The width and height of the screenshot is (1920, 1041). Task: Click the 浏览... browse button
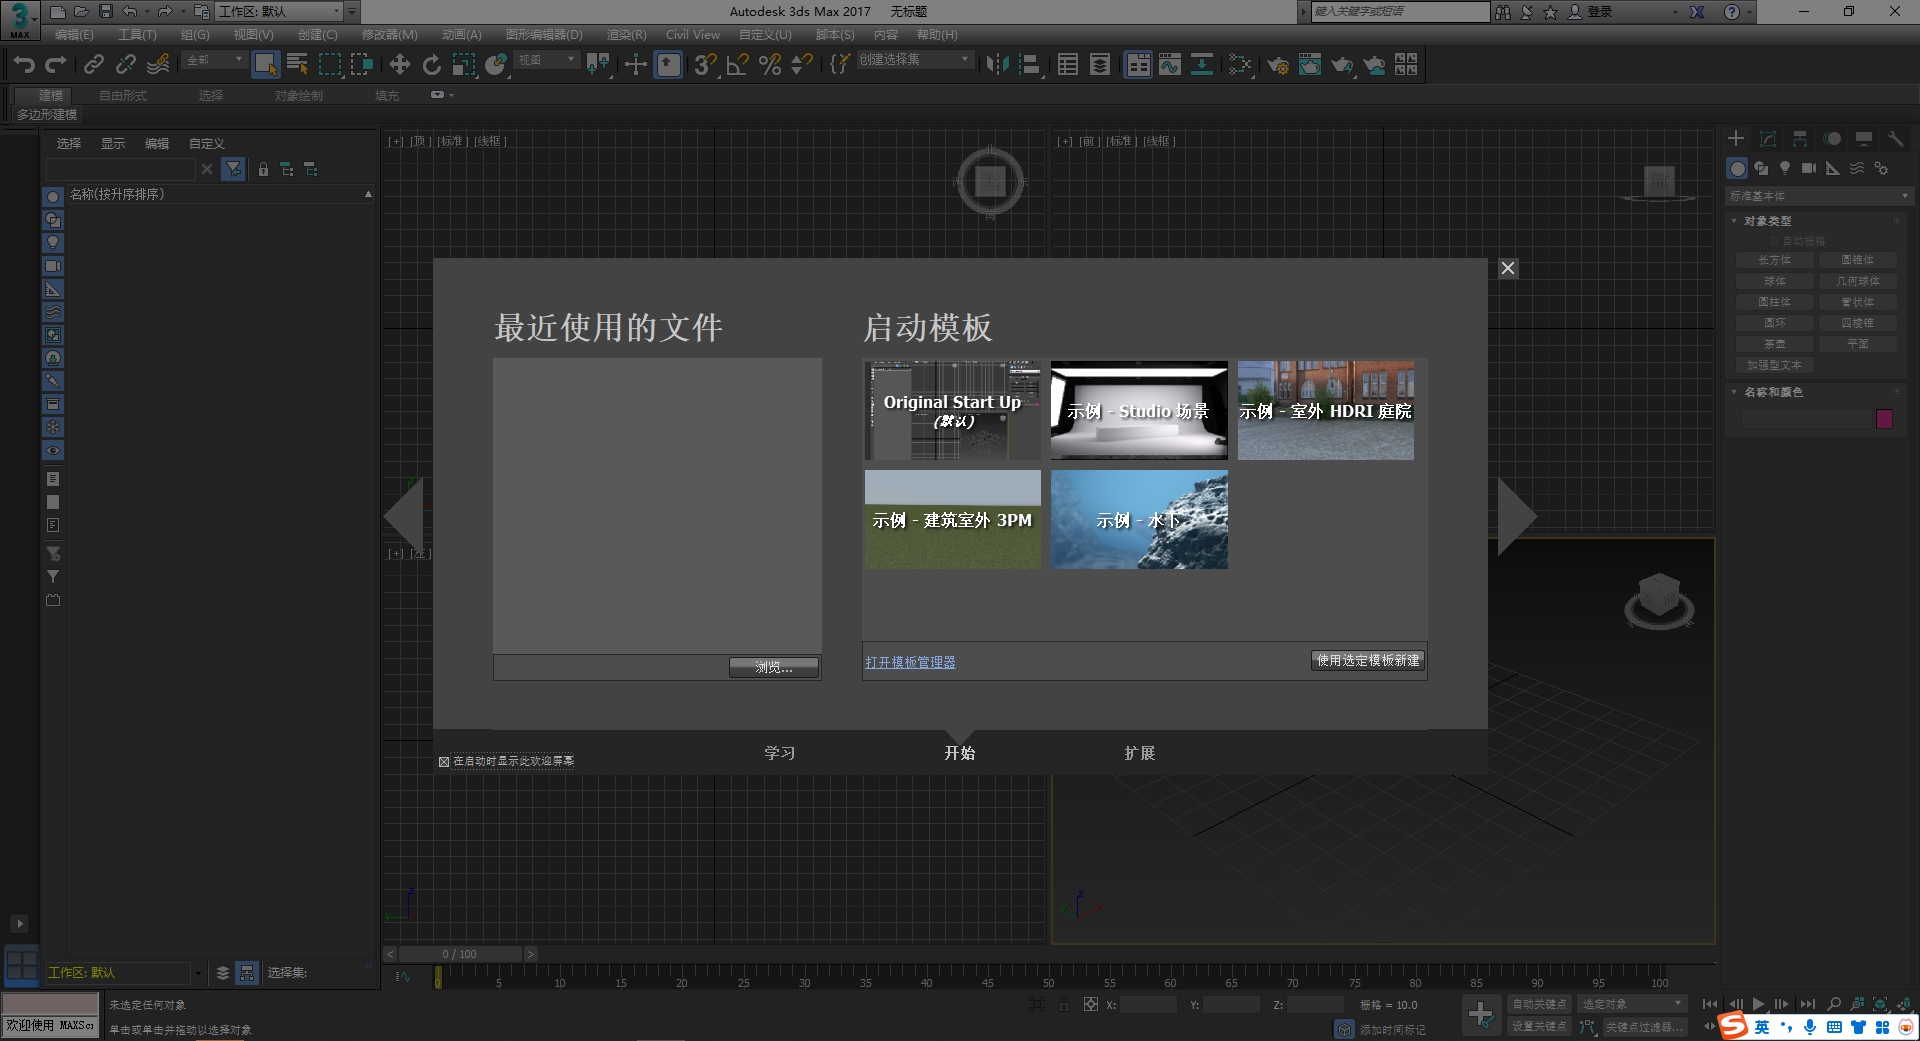(774, 667)
